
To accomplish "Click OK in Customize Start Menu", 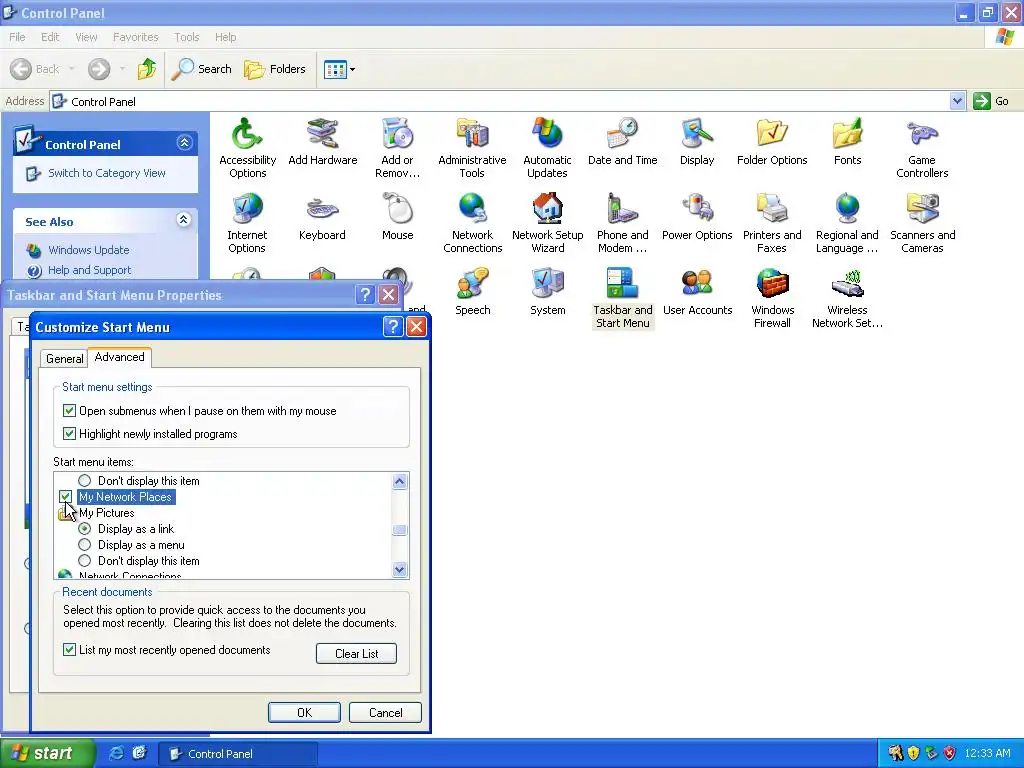I will point(304,712).
